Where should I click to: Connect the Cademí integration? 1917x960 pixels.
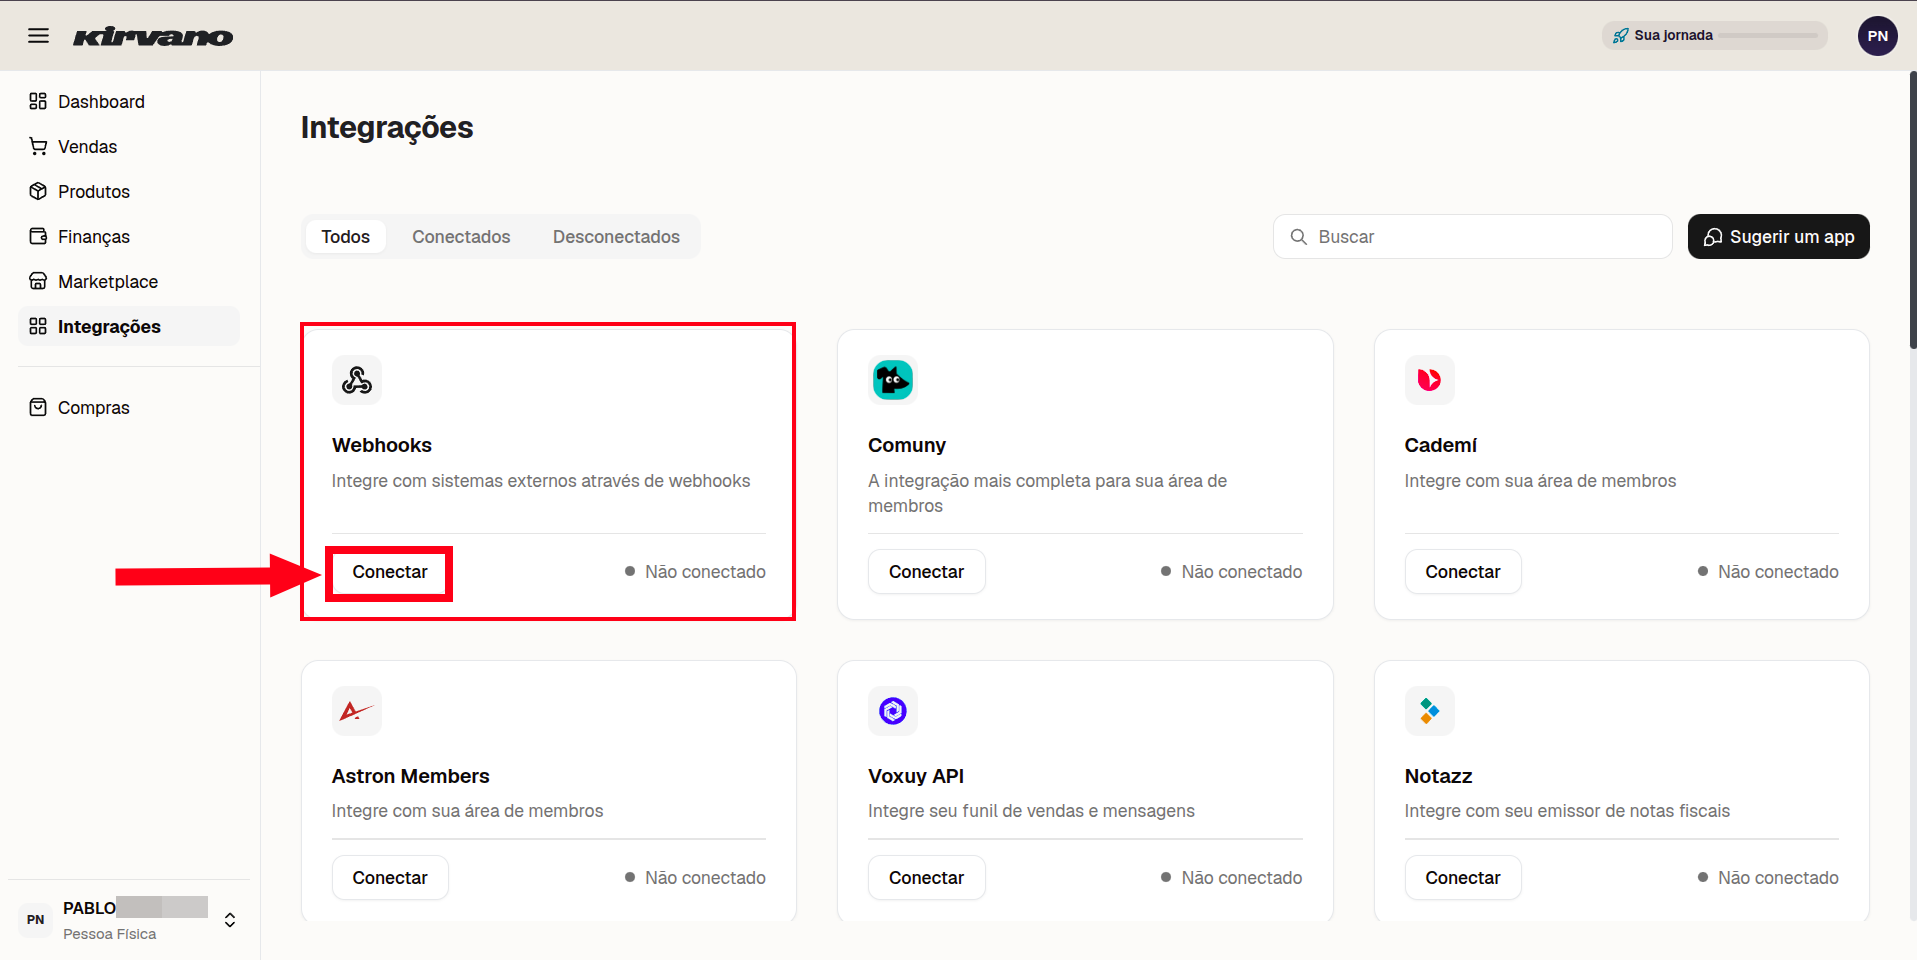click(x=1463, y=572)
